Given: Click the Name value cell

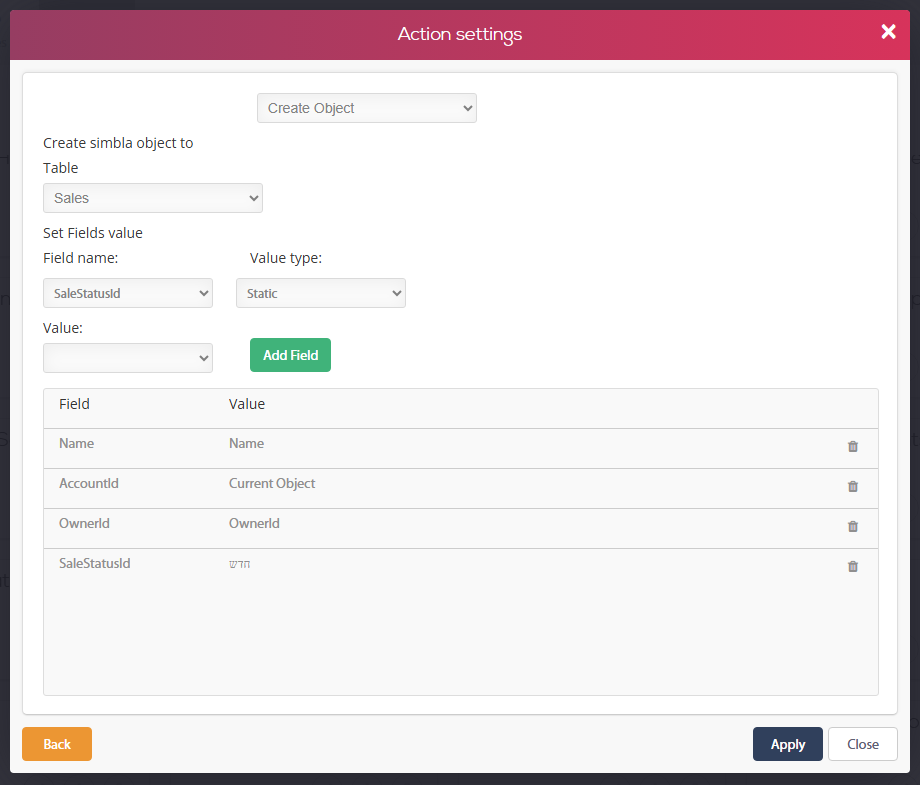Looking at the screenshot, I should tap(246, 444).
